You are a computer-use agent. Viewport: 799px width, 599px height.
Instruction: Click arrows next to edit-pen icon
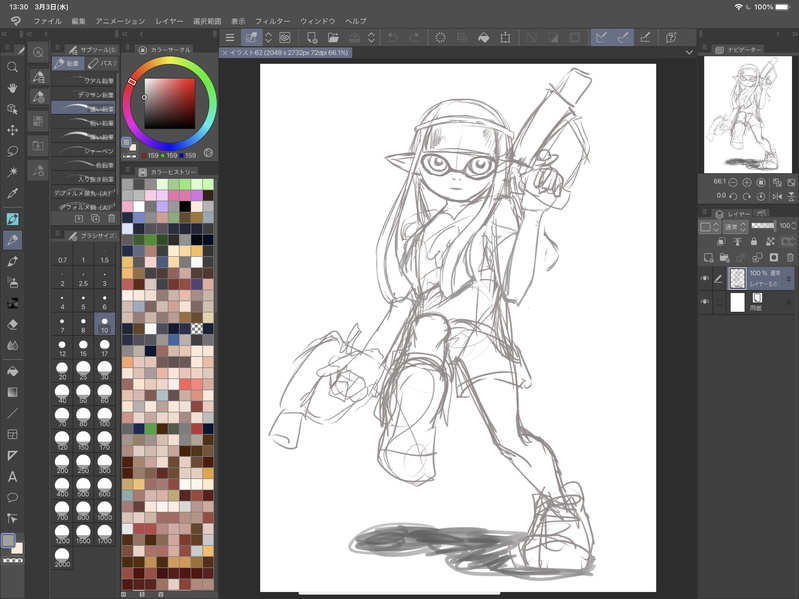coord(269,37)
